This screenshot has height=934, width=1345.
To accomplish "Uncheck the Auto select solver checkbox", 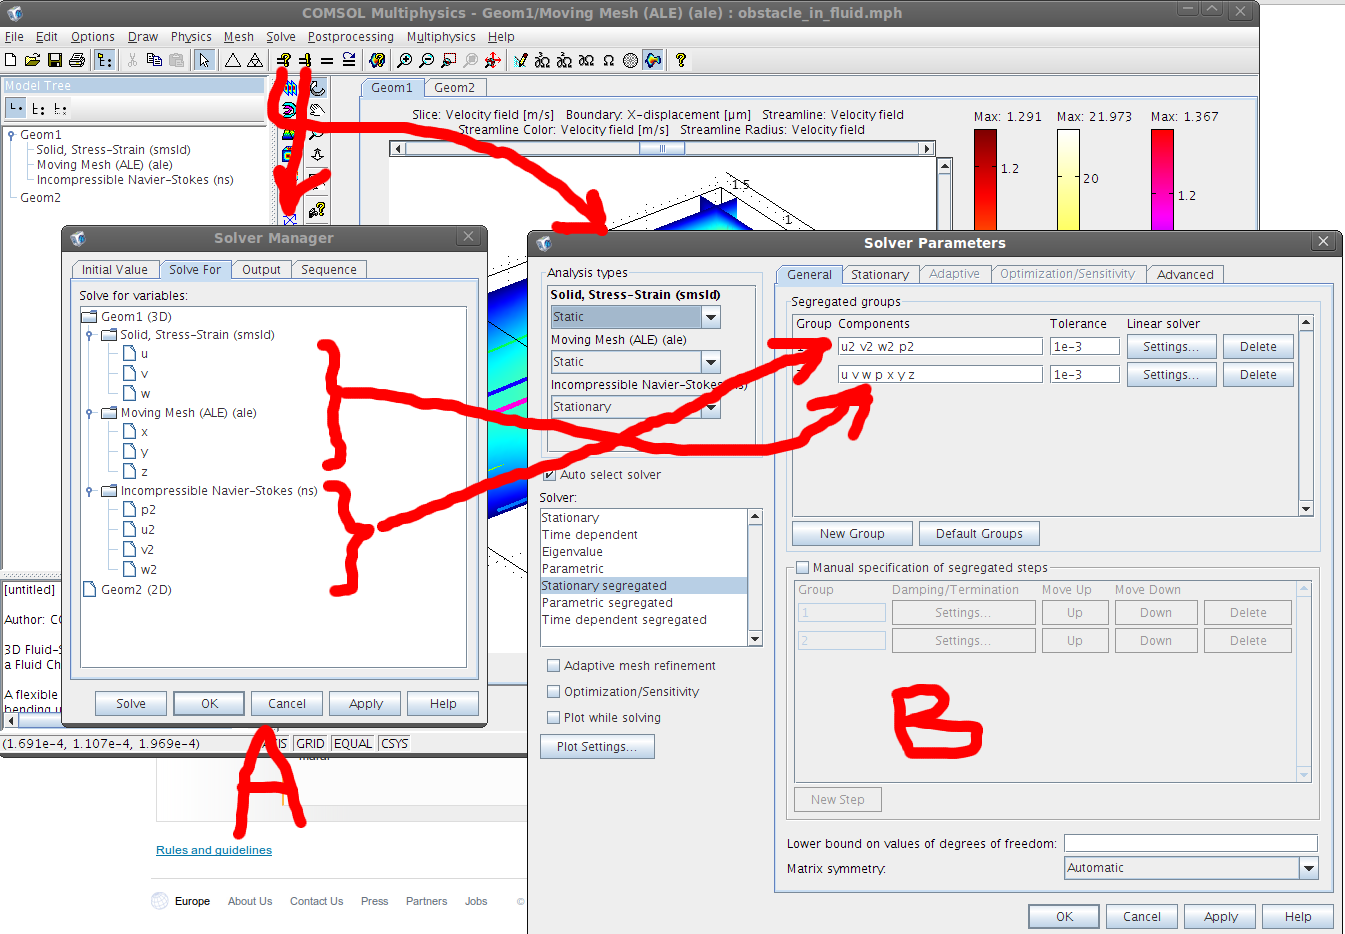I will [549, 475].
